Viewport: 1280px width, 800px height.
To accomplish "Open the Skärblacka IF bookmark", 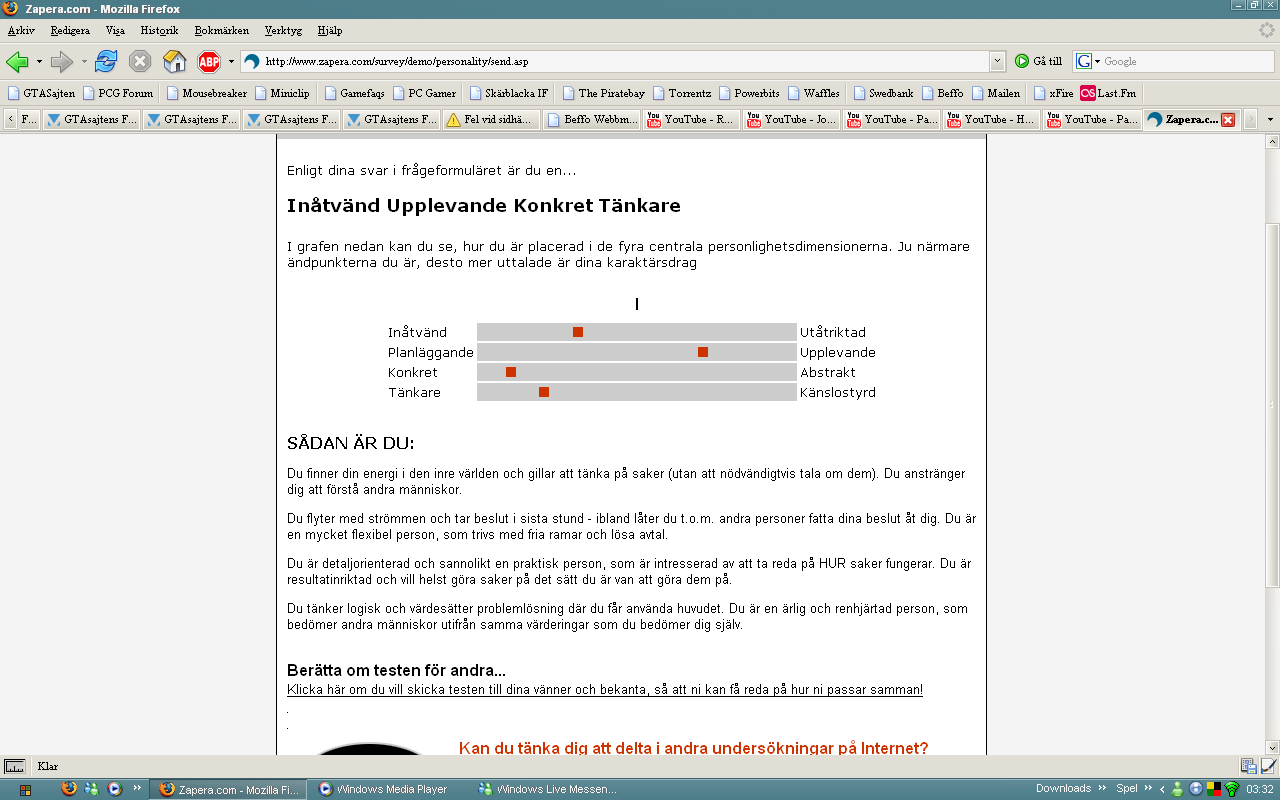I will point(508,93).
